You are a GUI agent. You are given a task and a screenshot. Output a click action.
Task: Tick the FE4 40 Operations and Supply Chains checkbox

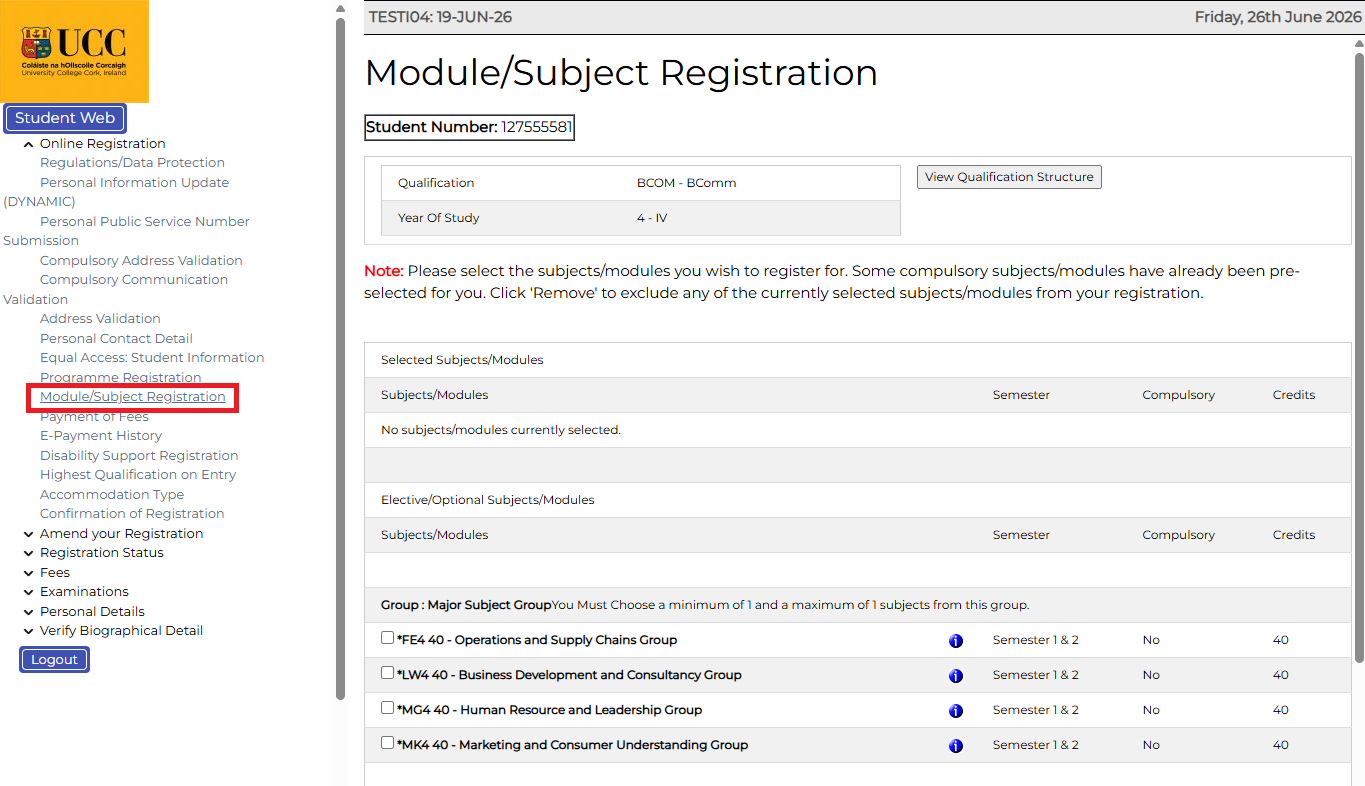[388, 638]
